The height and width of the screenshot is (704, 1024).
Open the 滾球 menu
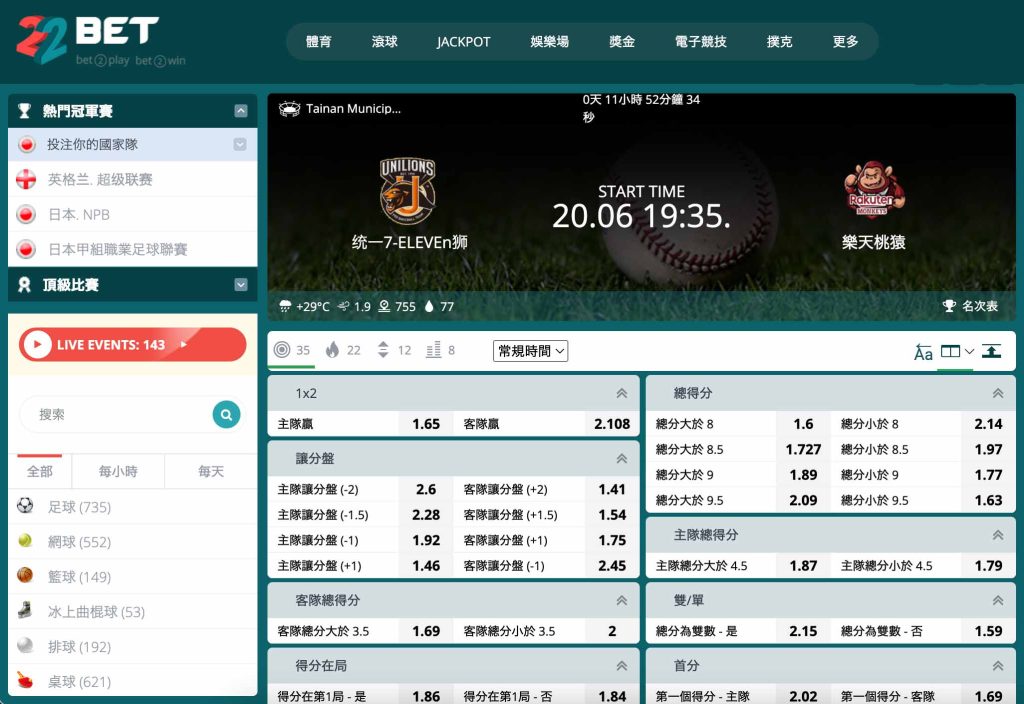click(x=385, y=42)
